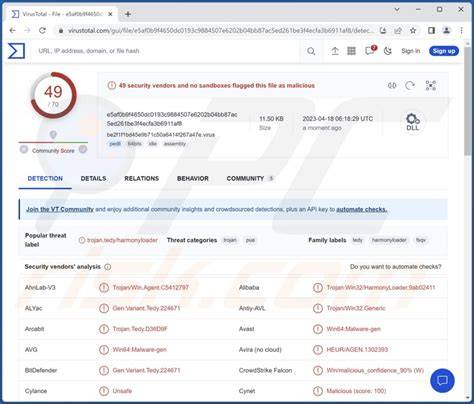Click the .virus file name text
Image resolution: width=474 pixels, height=404 pixels.
pyautogui.click(x=161, y=135)
